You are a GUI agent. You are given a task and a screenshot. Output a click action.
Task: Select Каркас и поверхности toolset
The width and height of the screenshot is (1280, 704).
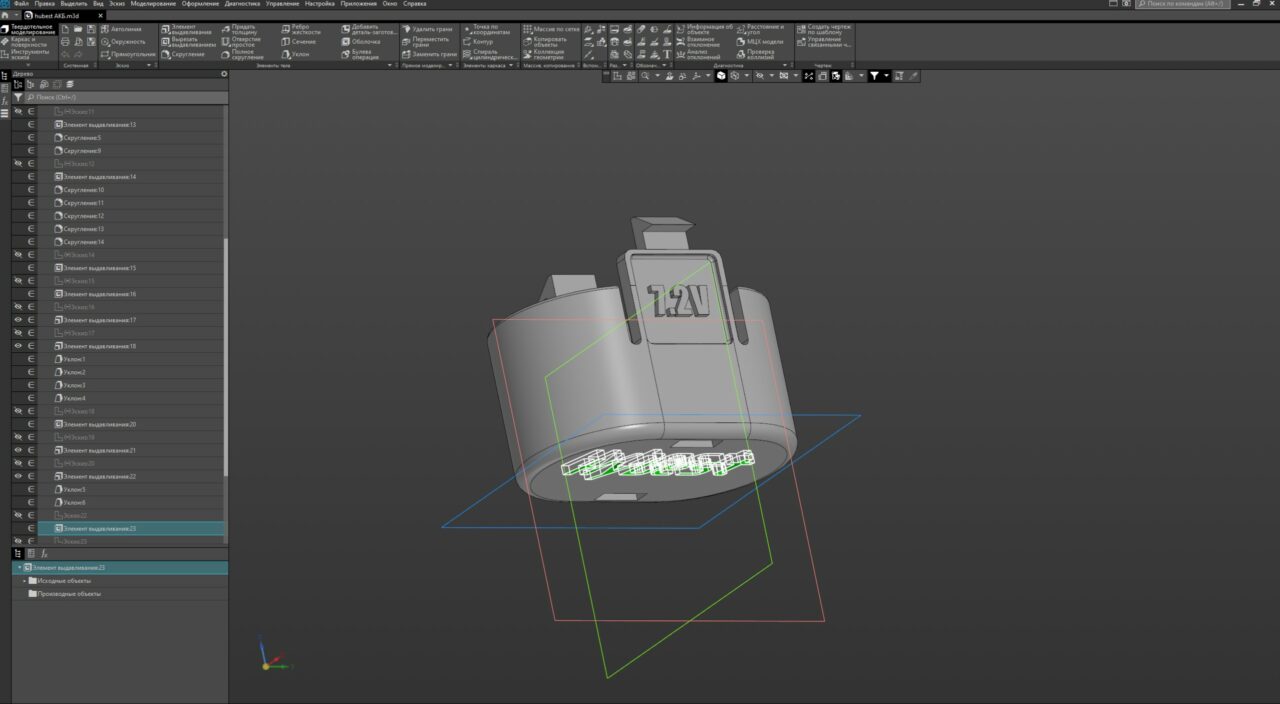[x=25, y=42]
